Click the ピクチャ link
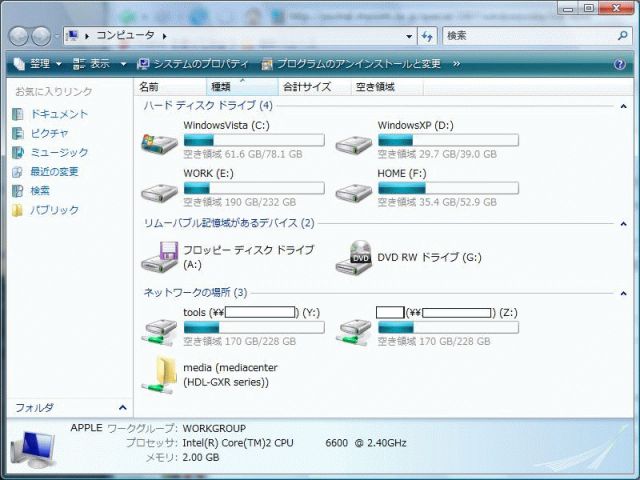Image resolution: width=640 pixels, height=480 pixels. pos(49,133)
